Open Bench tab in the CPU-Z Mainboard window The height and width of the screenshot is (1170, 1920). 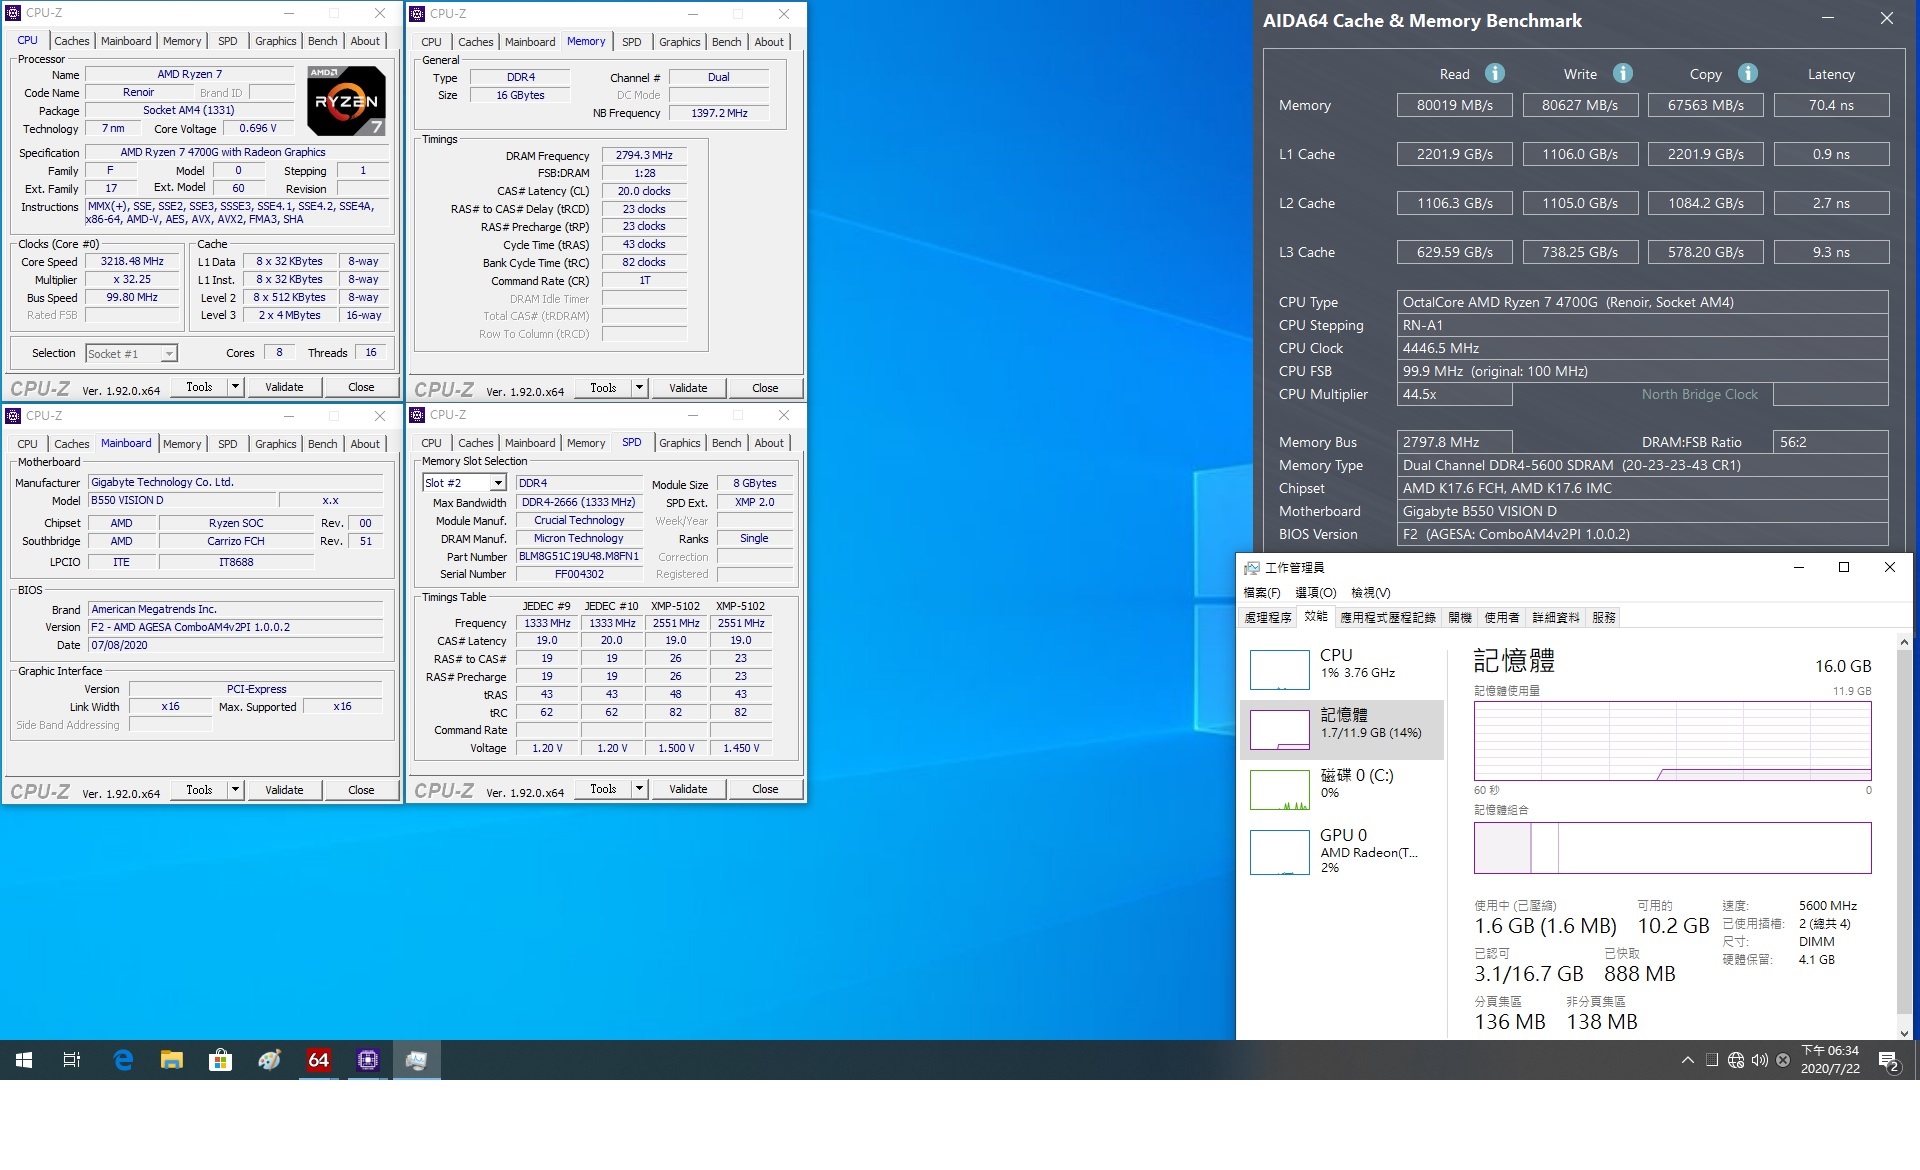pos(322,444)
